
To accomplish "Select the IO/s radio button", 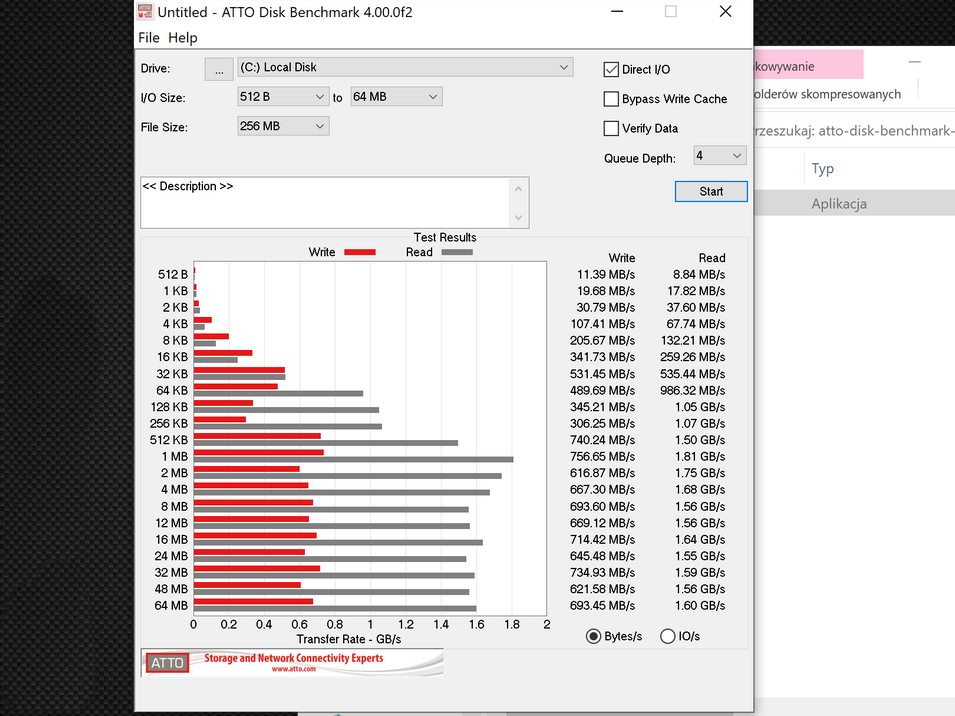I will (668, 636).
